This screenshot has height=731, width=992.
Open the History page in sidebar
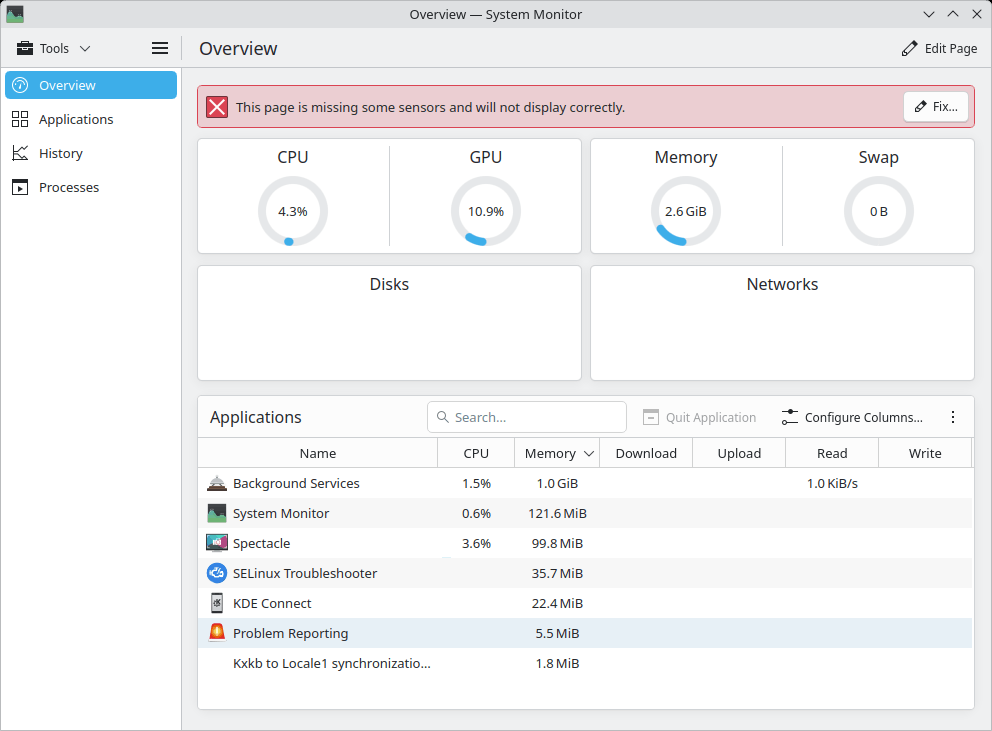coord(60,153)
